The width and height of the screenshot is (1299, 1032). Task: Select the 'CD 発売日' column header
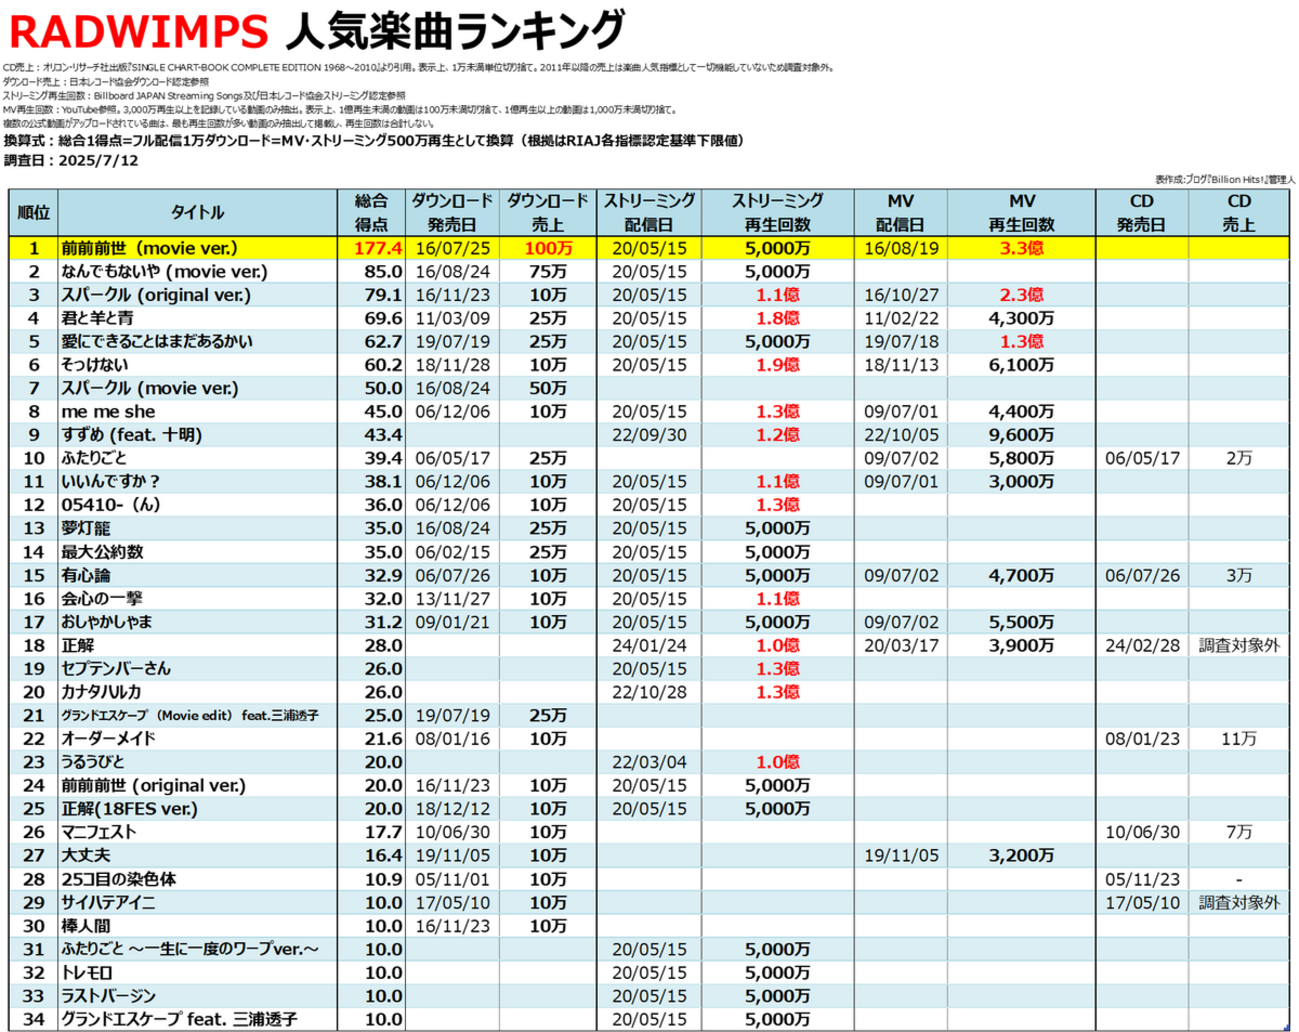1142,212
